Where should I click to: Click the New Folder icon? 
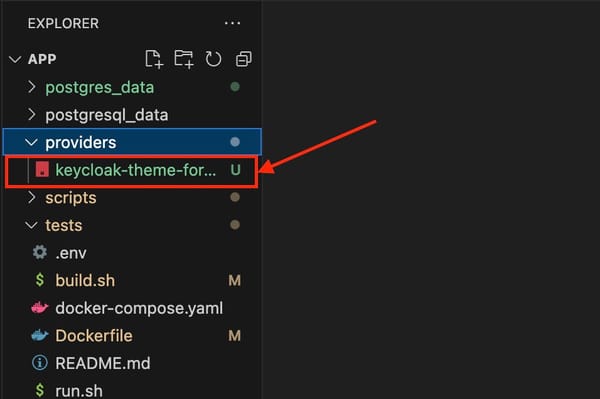pos(184,59)
